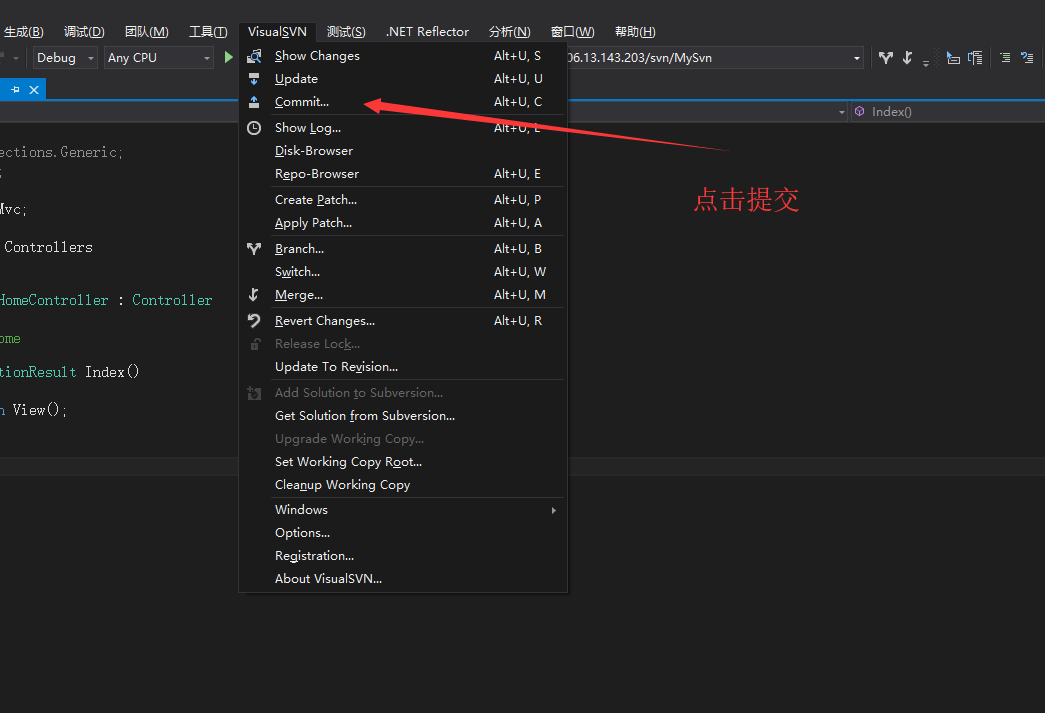This screenshot has width=1045, height=713.
Task: Click the toolbar icon left of indent icons
Action: click(953, 58)
